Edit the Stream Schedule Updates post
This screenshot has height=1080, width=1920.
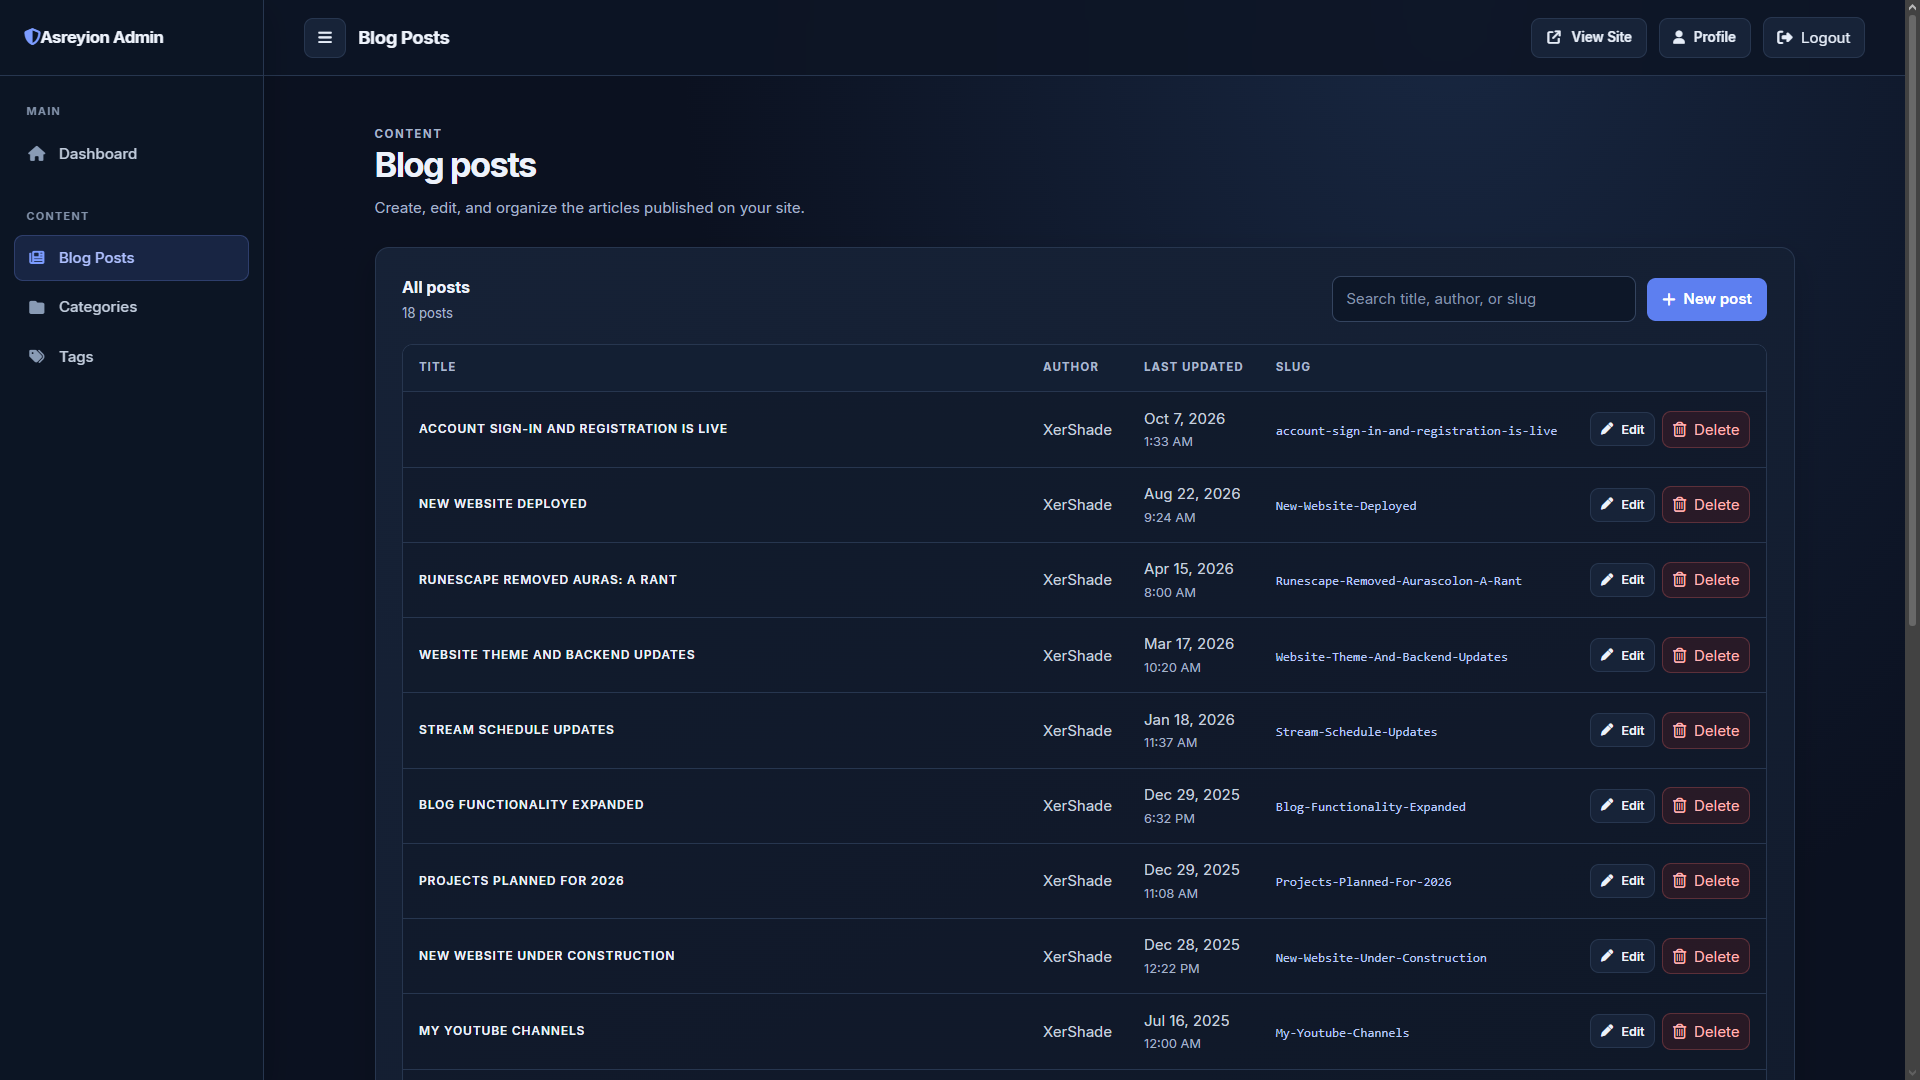tap(1622, 731)
